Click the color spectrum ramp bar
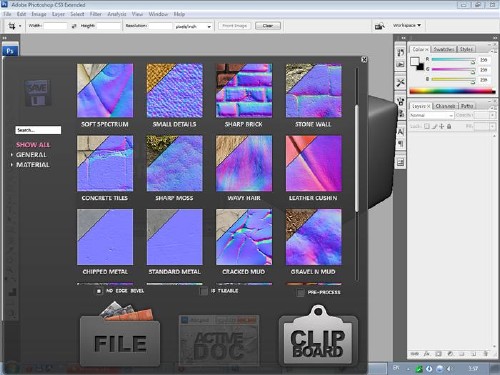This screenshot has width=500, height=375. click(452, 91)
